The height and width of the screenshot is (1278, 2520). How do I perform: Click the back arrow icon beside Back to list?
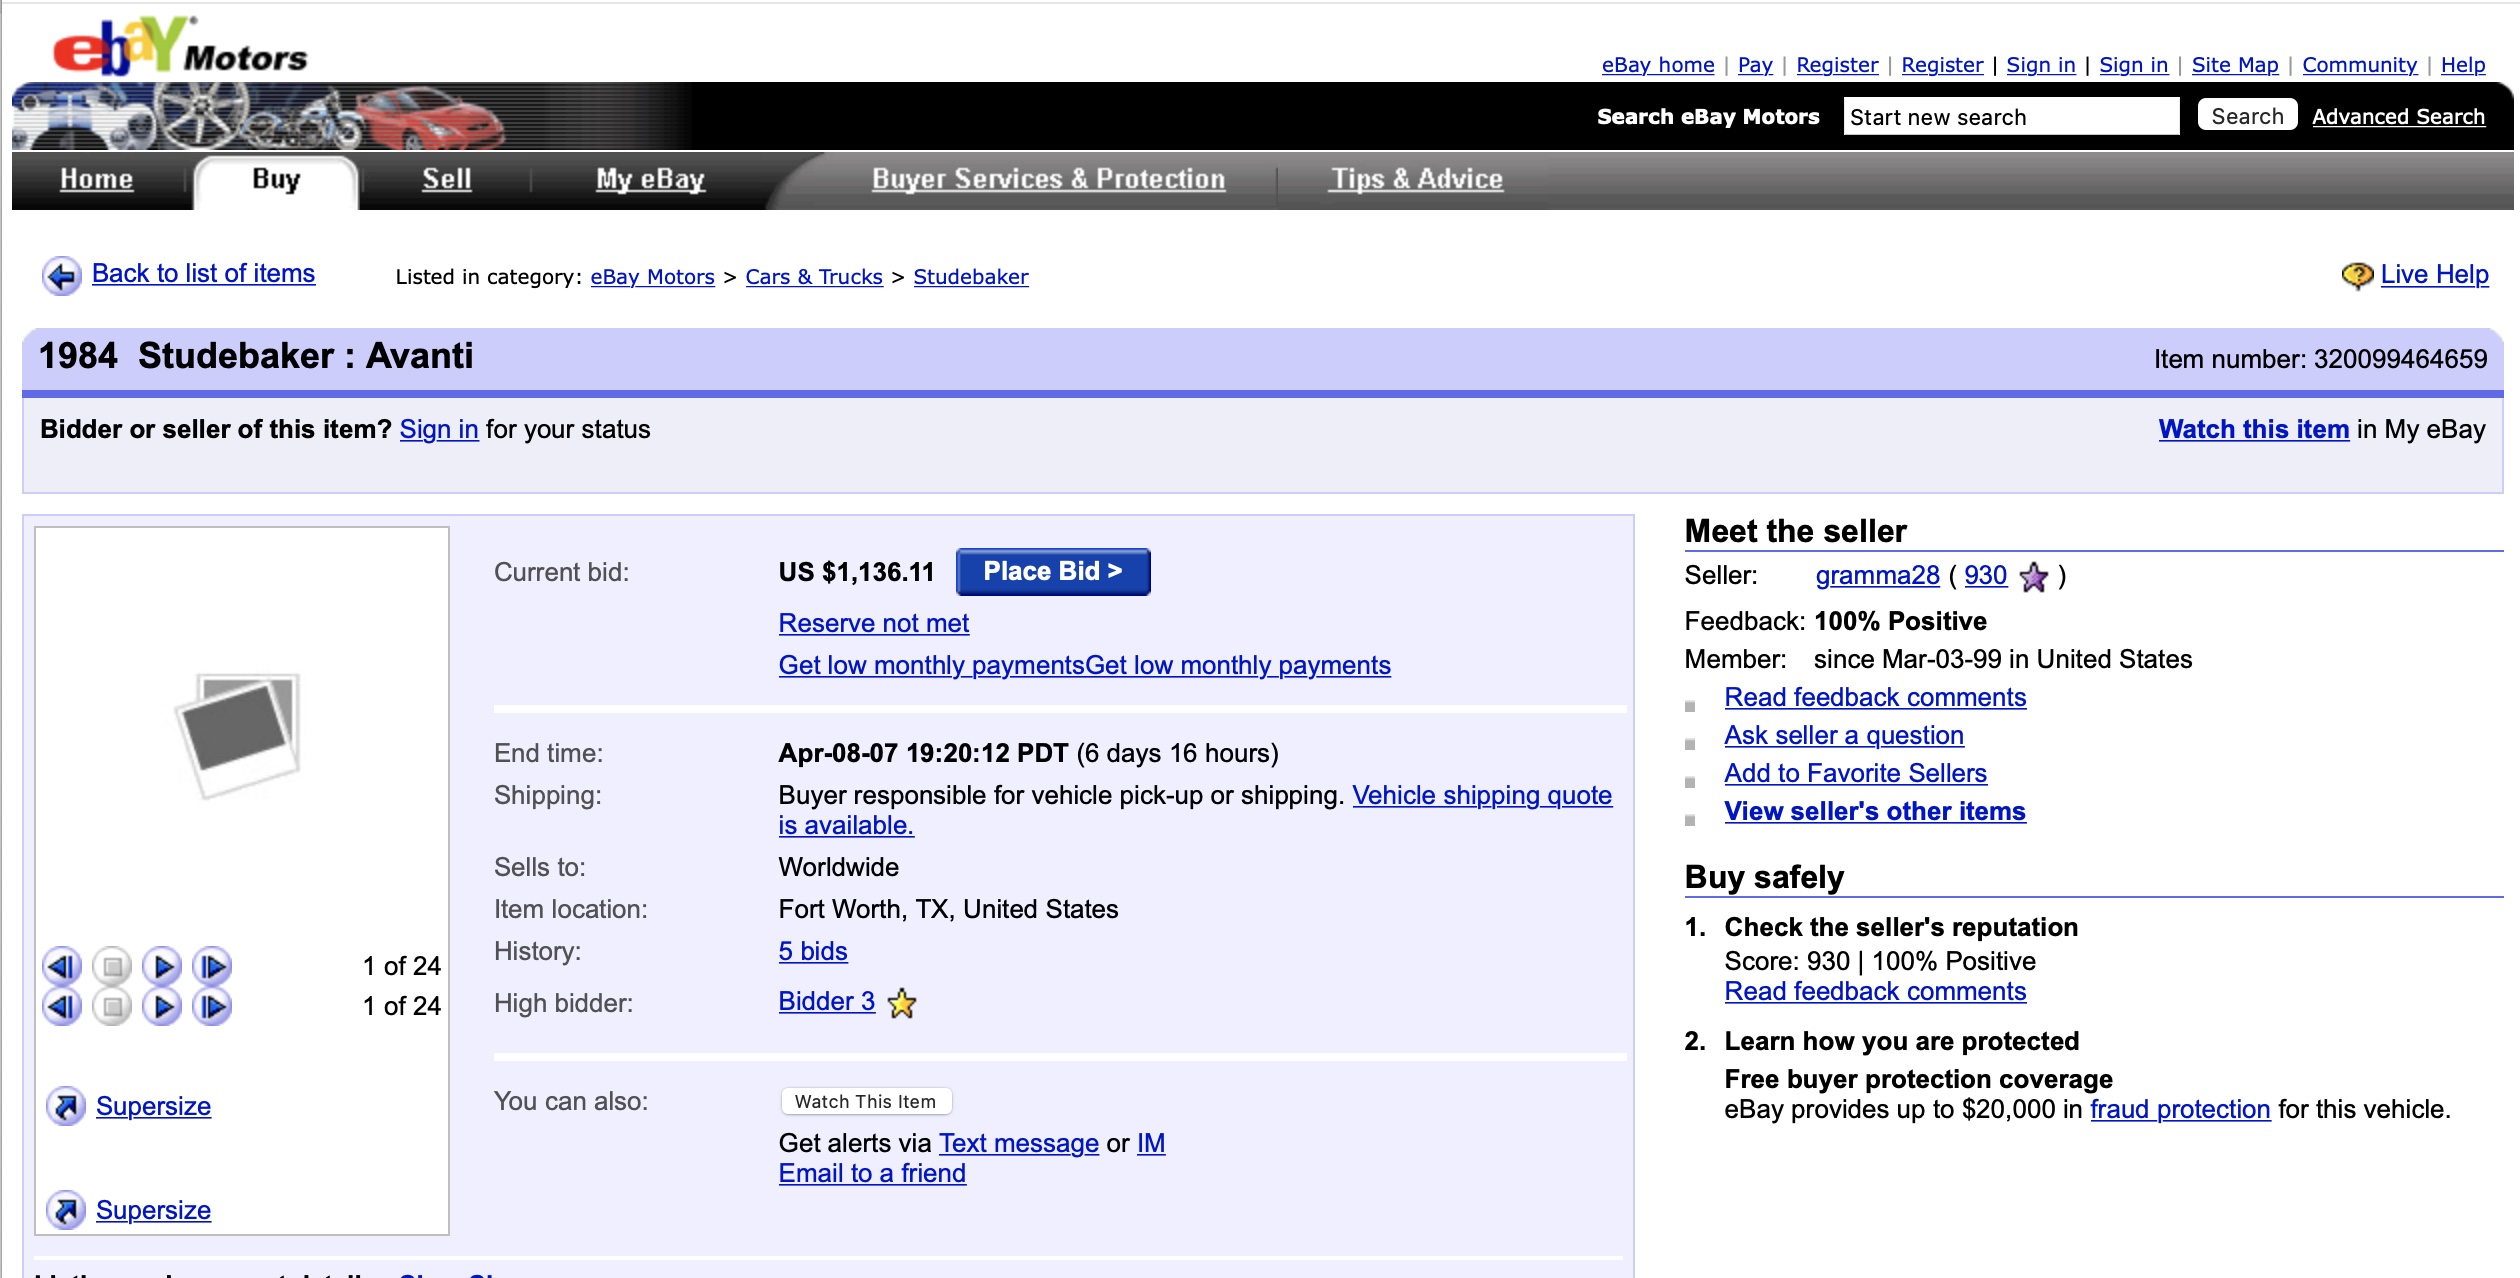pos(62,275)
